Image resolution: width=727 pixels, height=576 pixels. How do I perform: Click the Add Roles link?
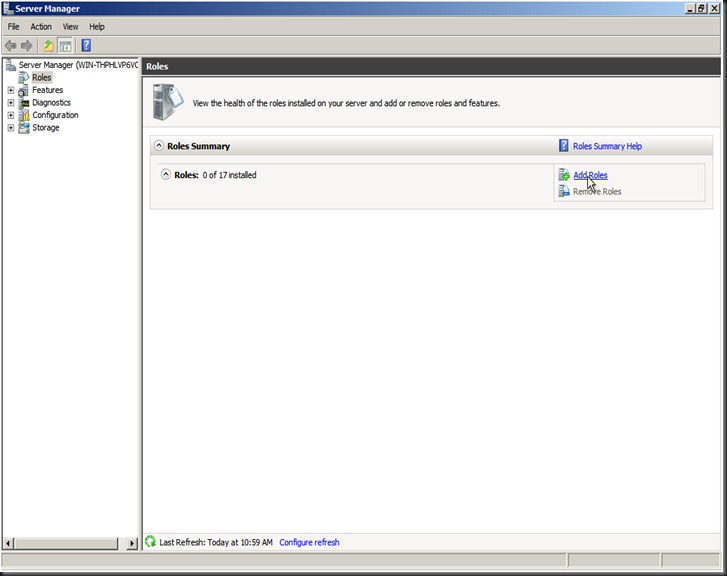[590, 175]
